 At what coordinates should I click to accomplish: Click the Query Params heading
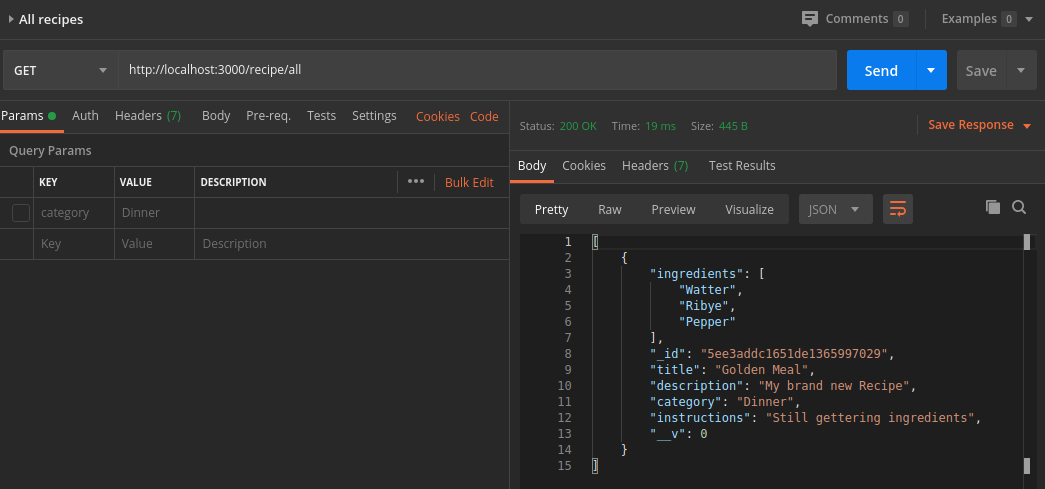pos(50,151)
